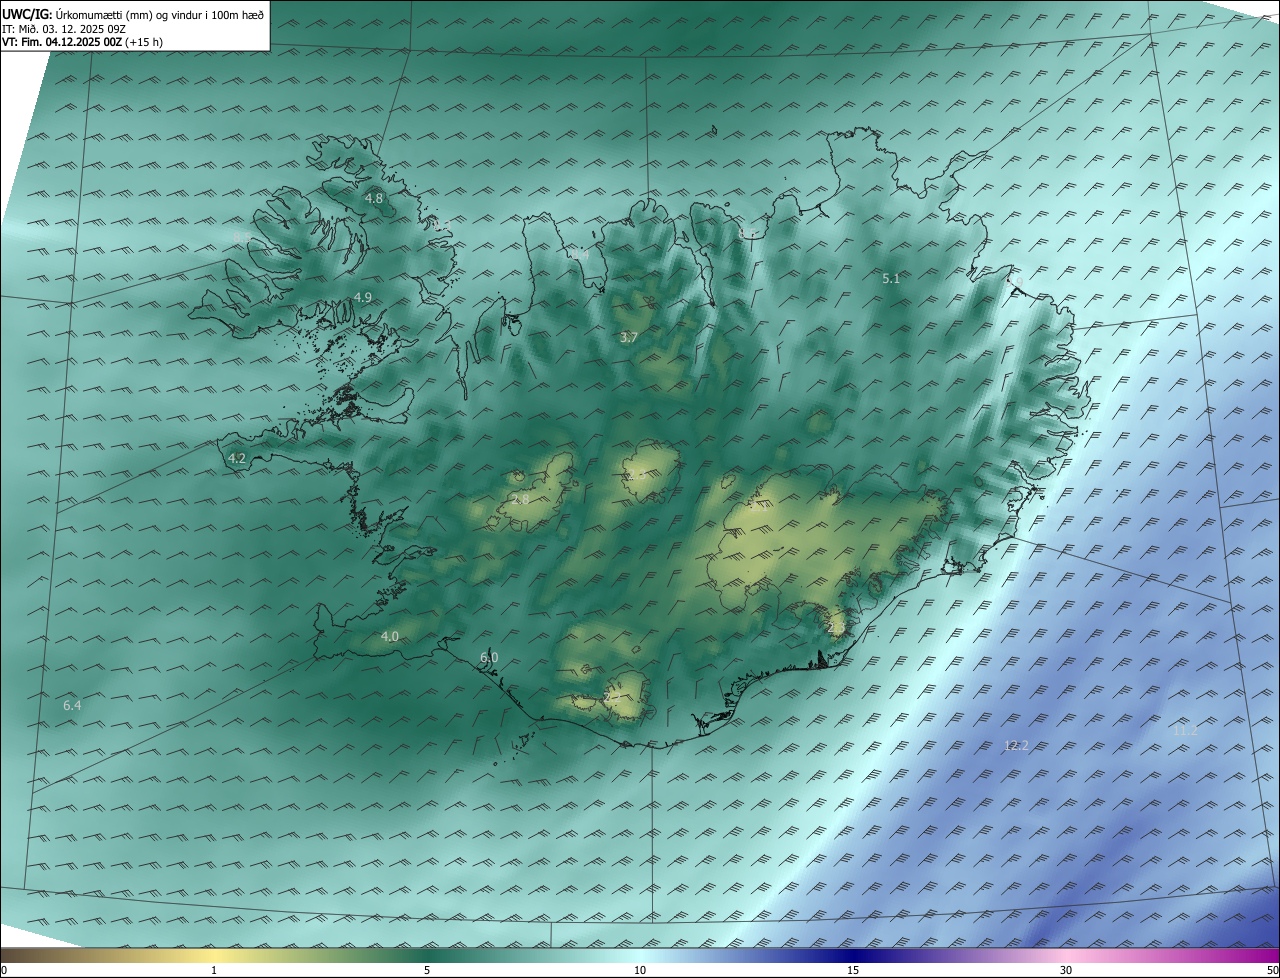
Task: Click the 6.0 value label on coast
Action: tap(489, 657)
